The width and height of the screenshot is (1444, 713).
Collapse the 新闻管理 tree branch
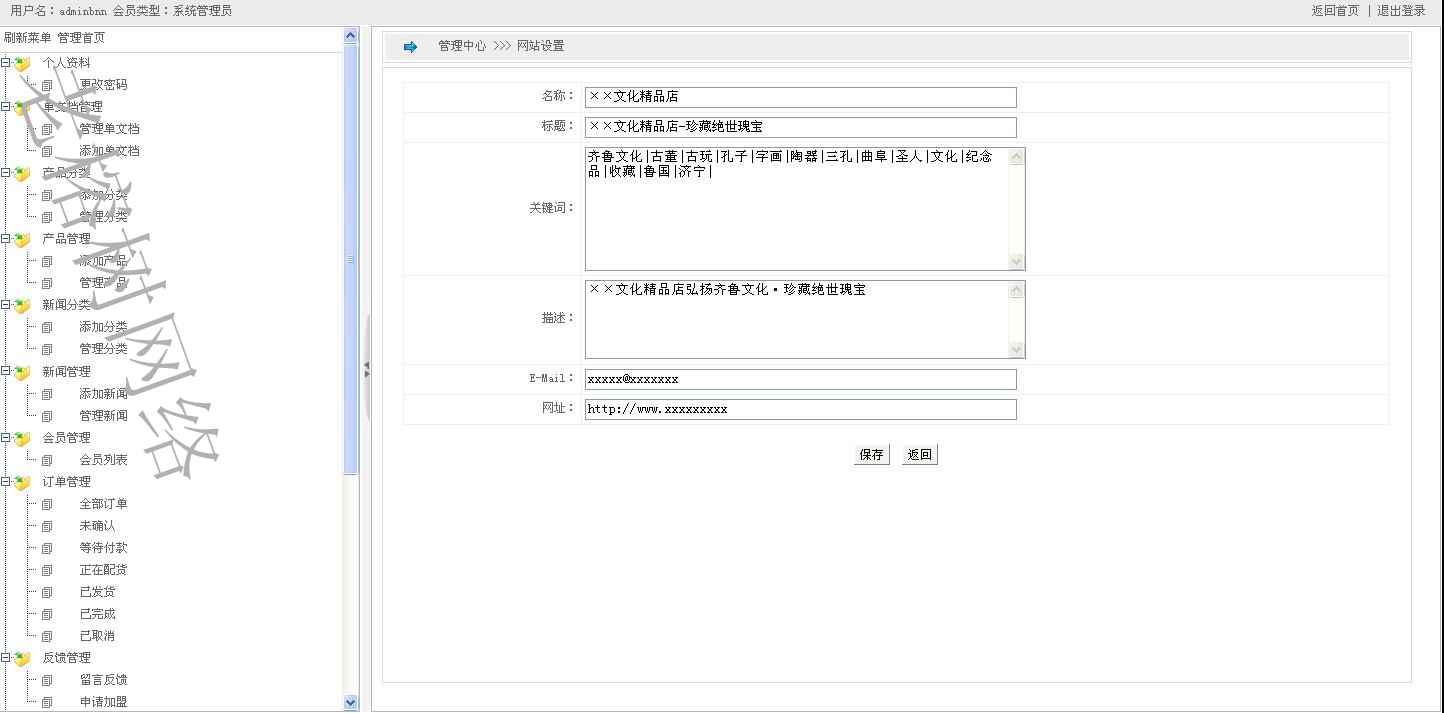click(6, 372)
